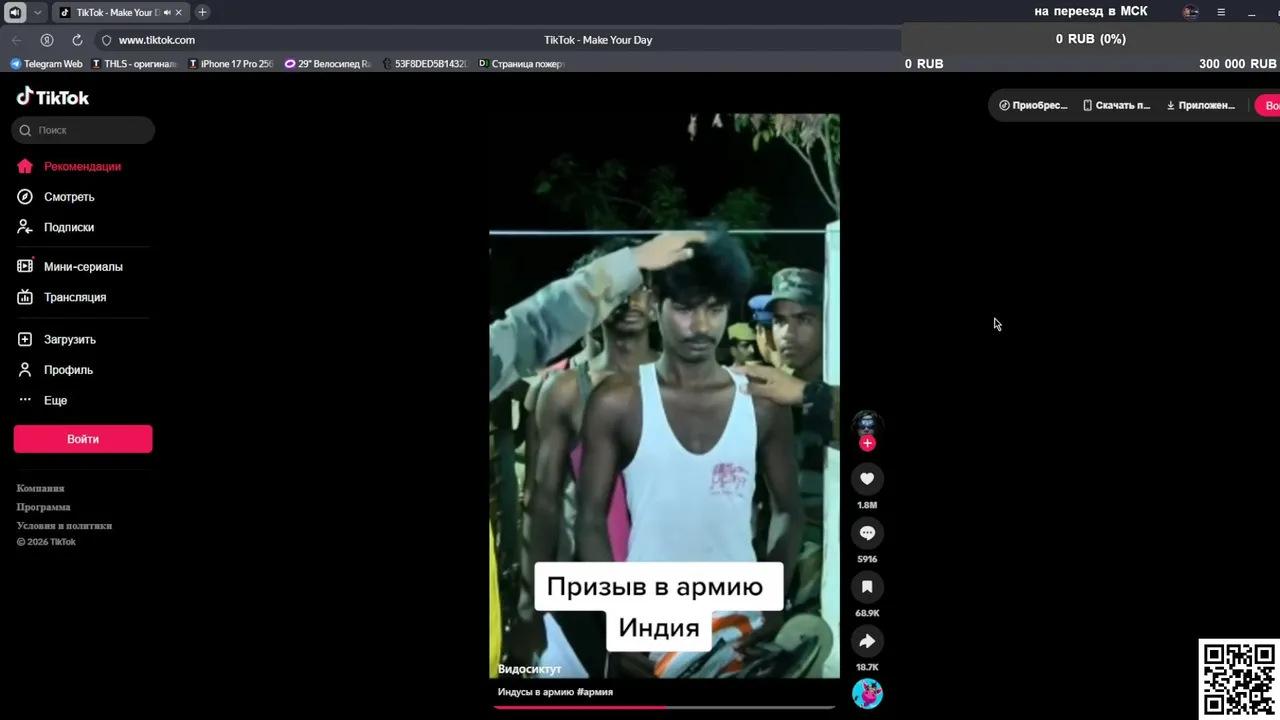This screenshot has width=1280, height=720.
Task: Click the 18.7K shares count
Action: [867, 667]
